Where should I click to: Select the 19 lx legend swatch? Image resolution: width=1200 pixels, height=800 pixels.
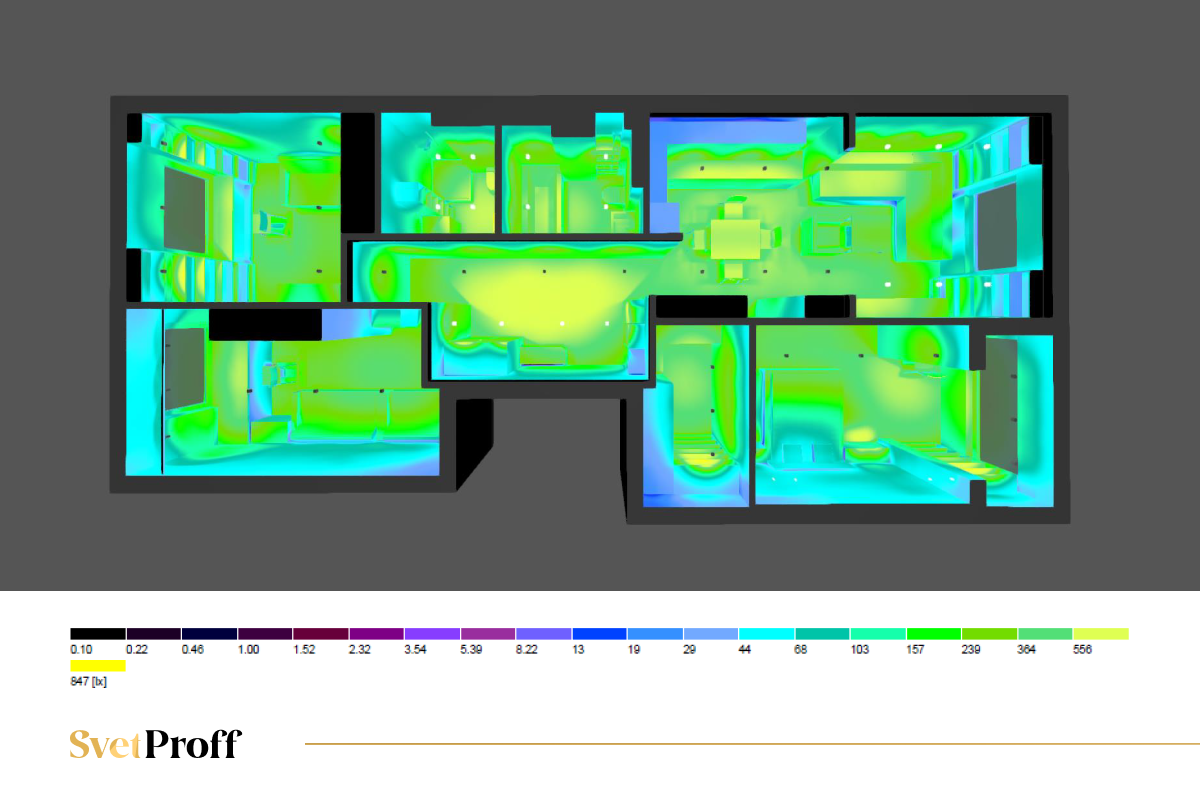[x=655, y=634]
